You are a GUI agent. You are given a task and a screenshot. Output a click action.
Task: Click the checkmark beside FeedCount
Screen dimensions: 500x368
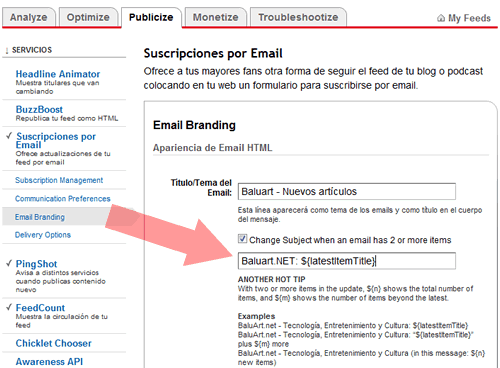9,307
